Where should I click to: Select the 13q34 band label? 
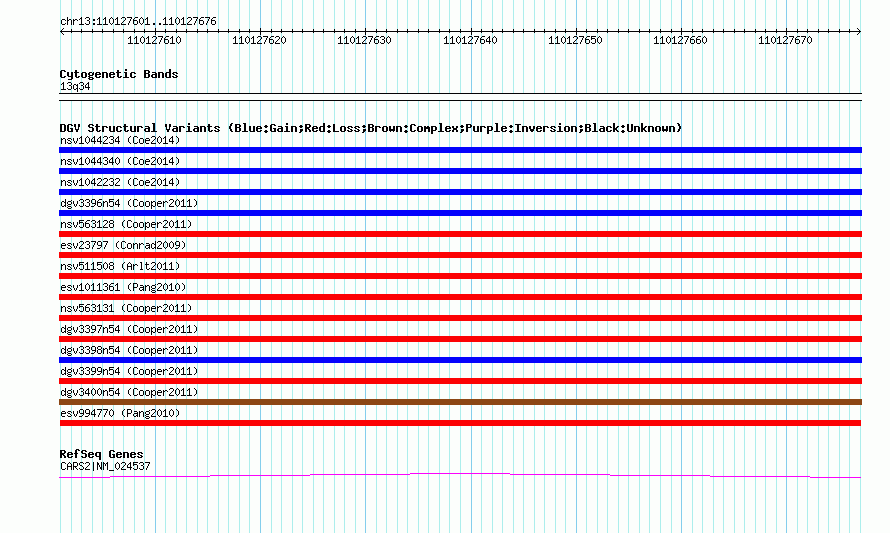tap(75, 86)
